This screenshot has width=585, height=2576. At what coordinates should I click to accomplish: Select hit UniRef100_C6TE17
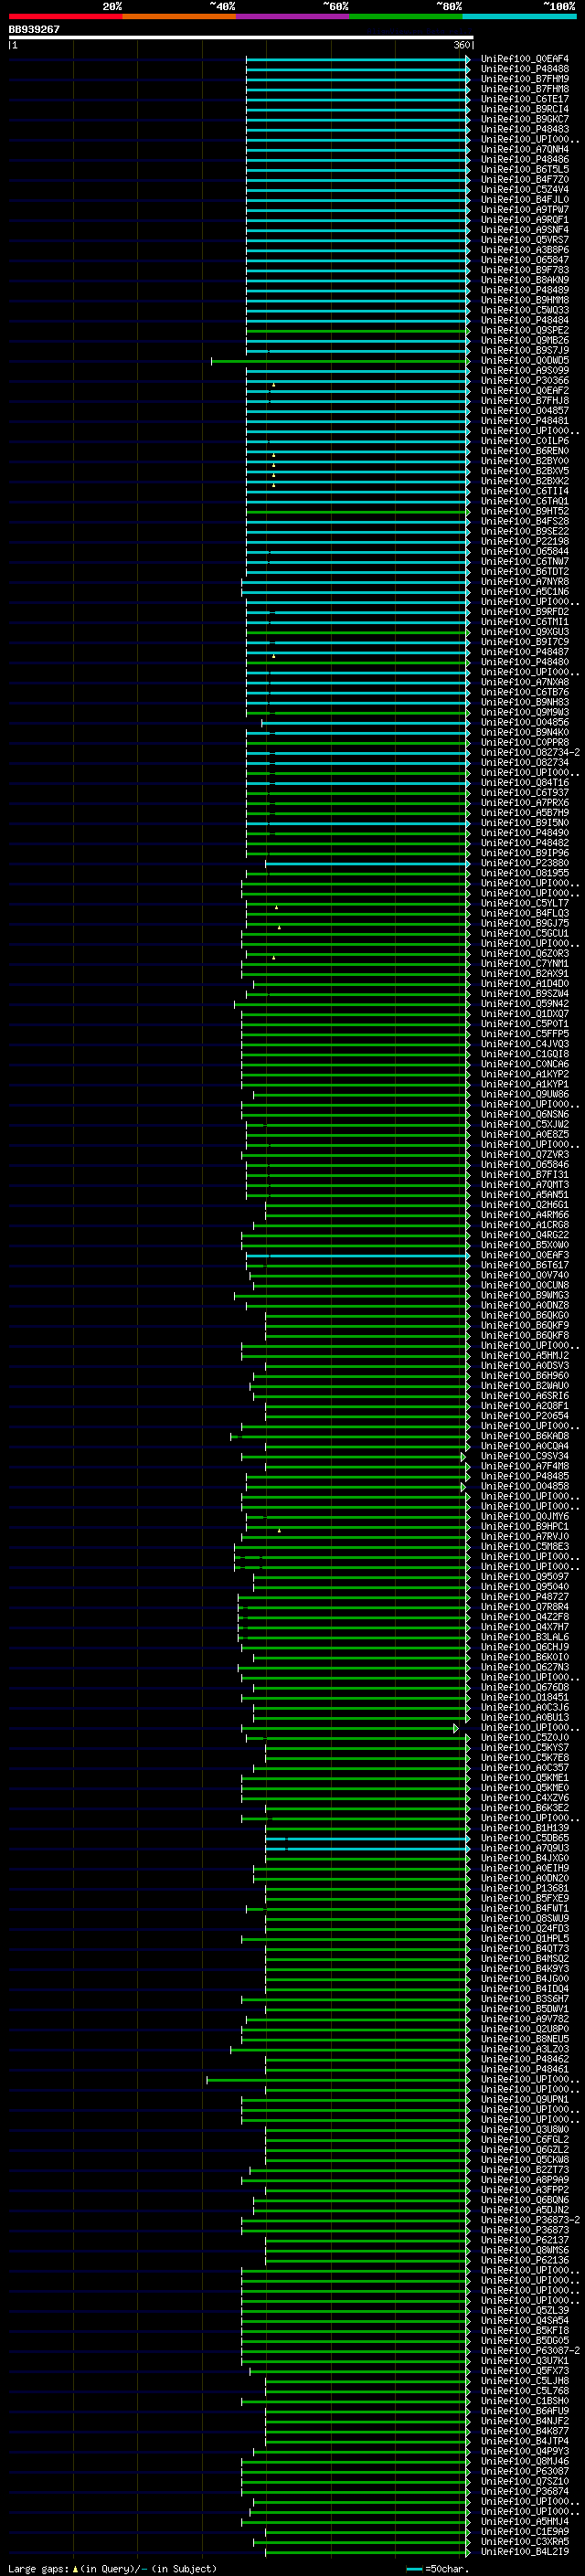tap(525, 99)
